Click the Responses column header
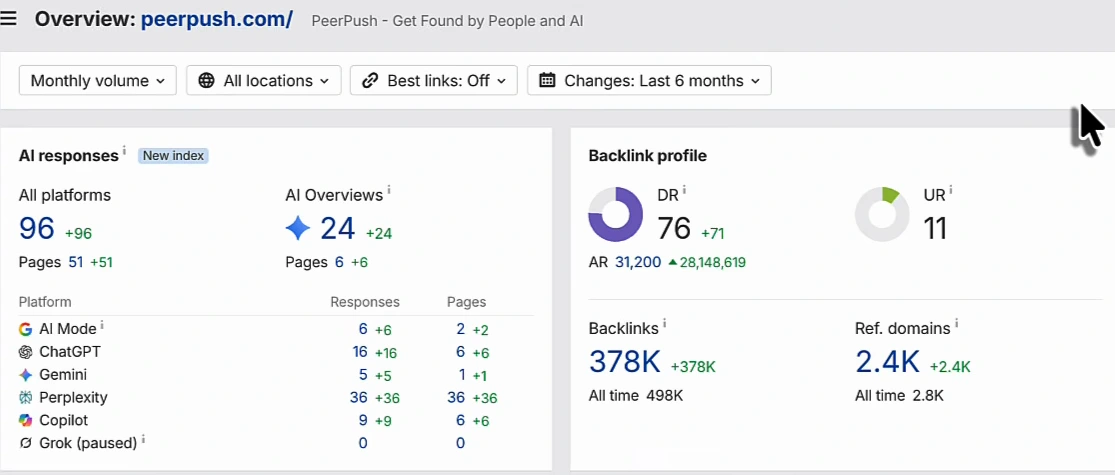The image size is (1115, 475). click(365, 302)
